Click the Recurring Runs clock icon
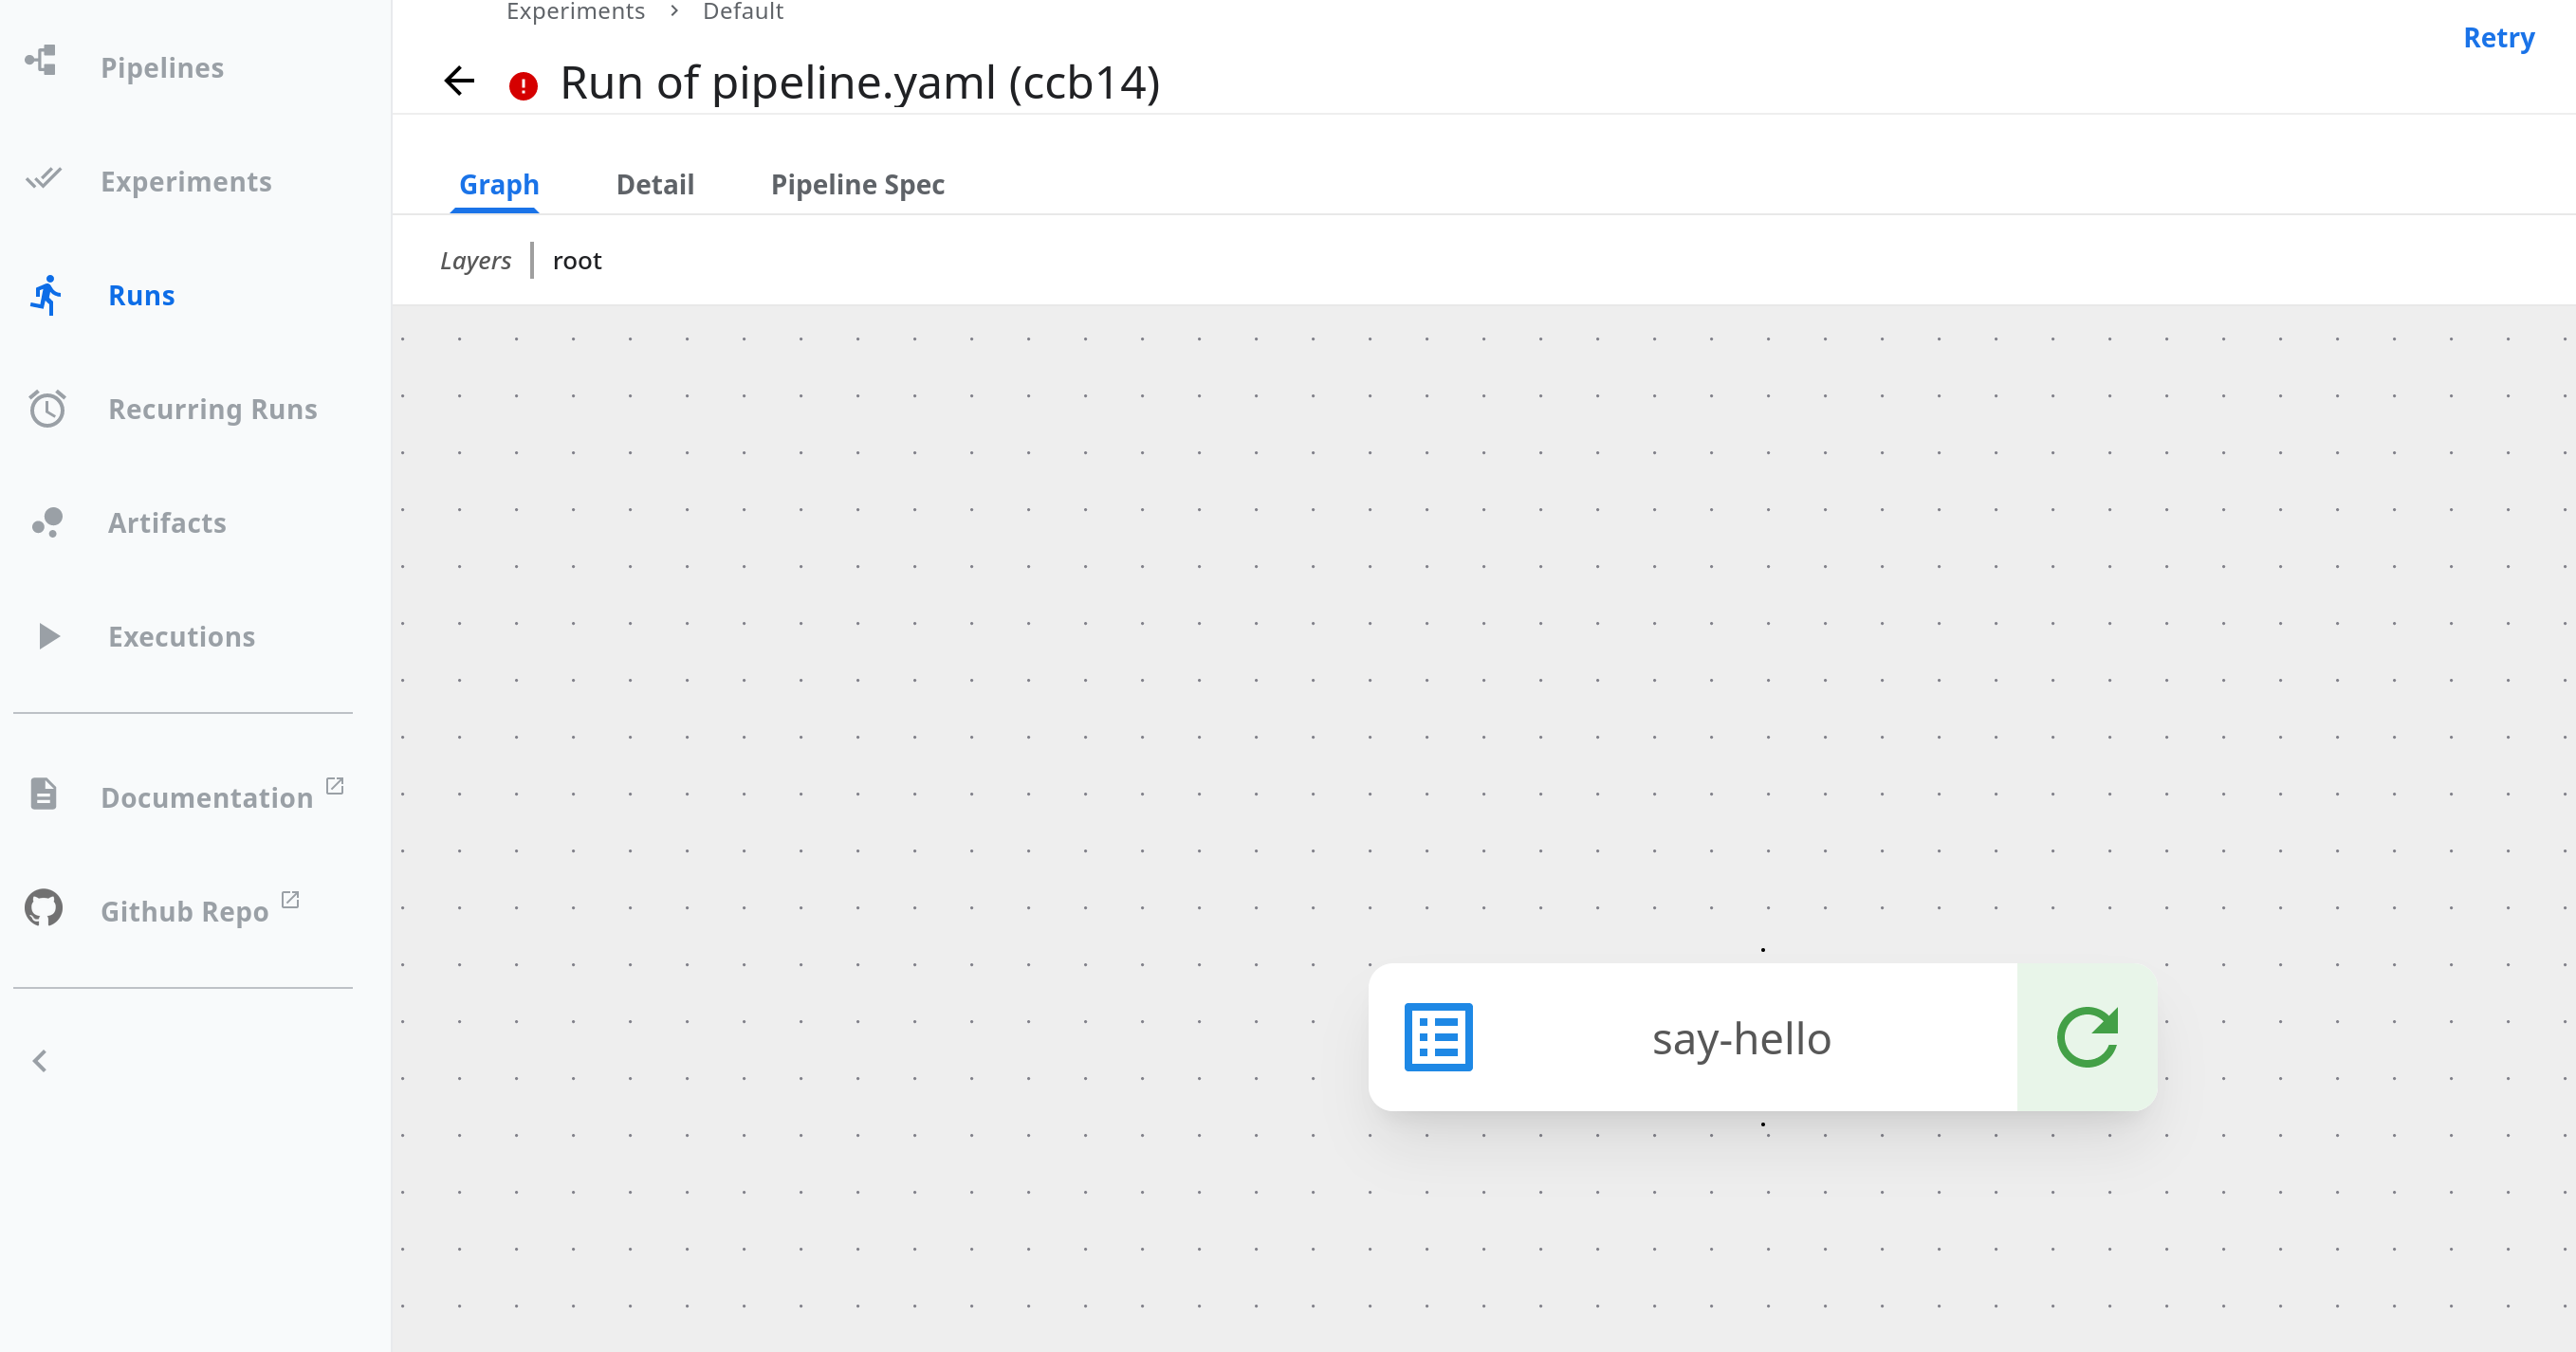 point(47,409)
